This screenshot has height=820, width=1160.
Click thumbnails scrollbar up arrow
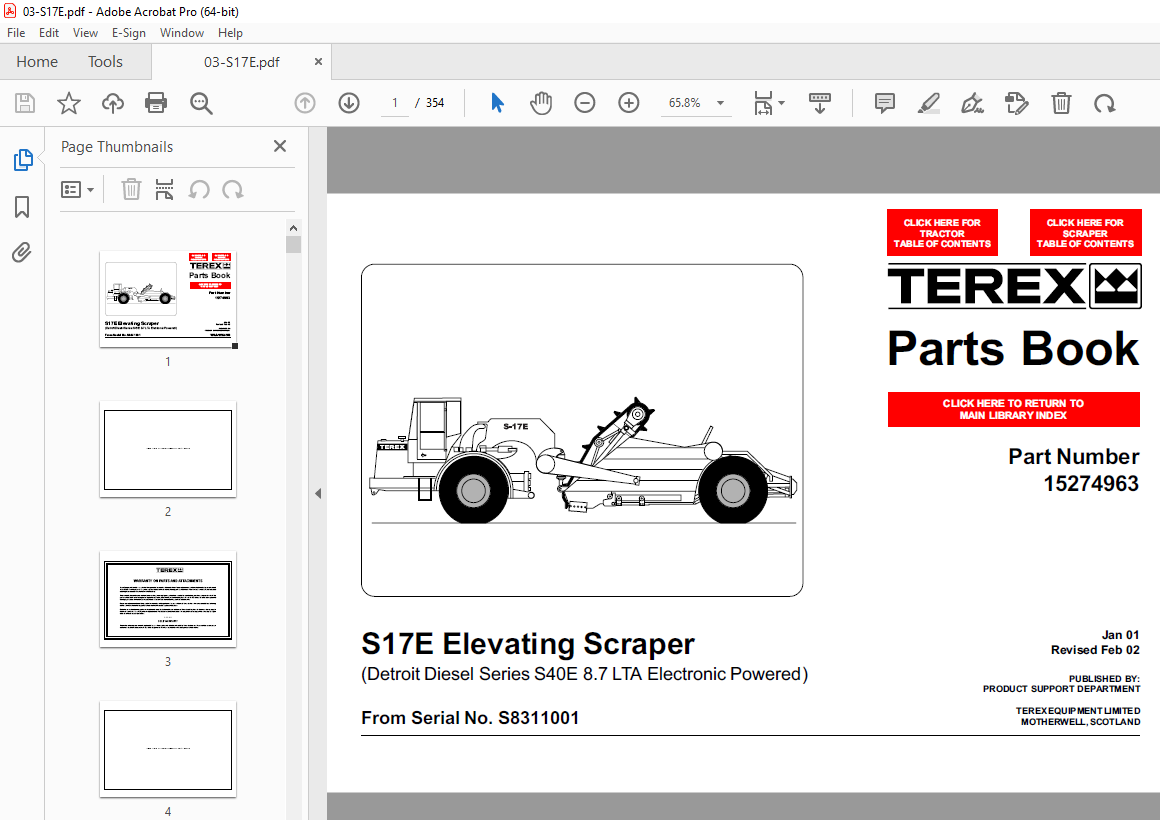click(x=294, y=228)
